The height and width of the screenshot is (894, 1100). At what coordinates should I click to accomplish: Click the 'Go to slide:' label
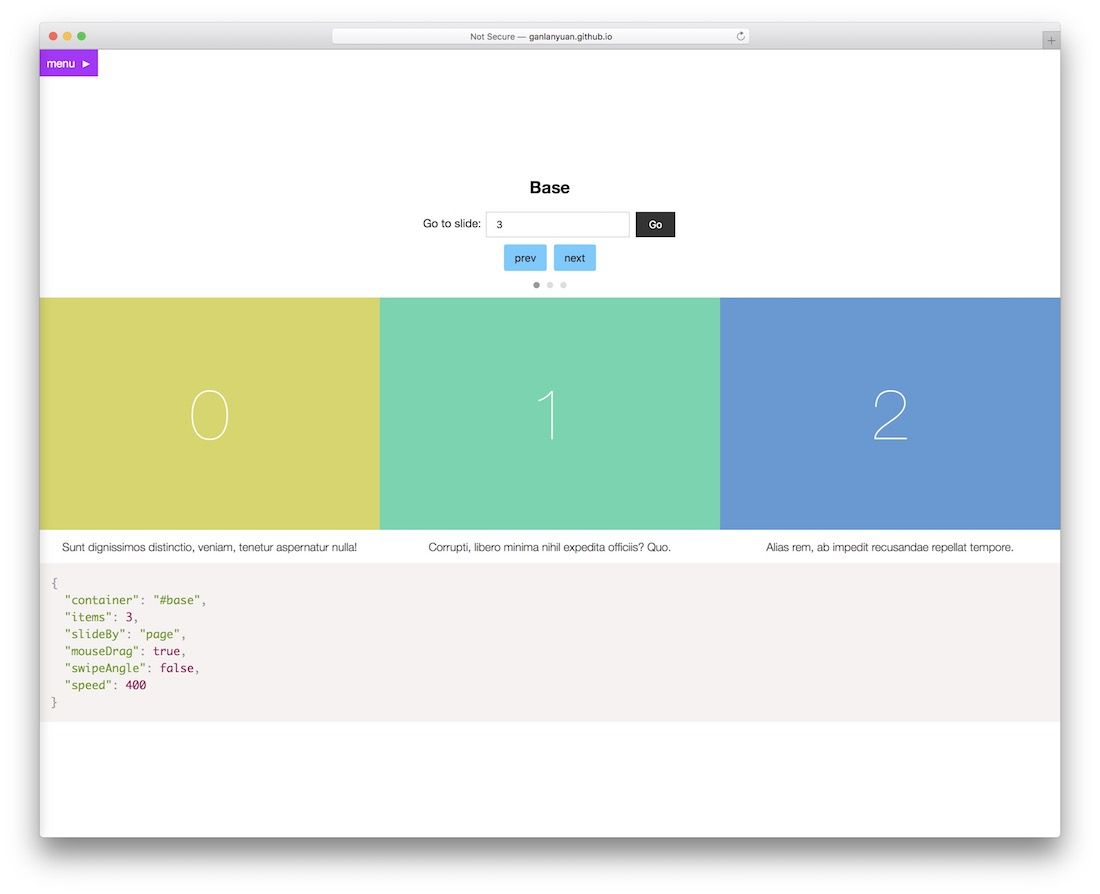[x=452, y=224]
